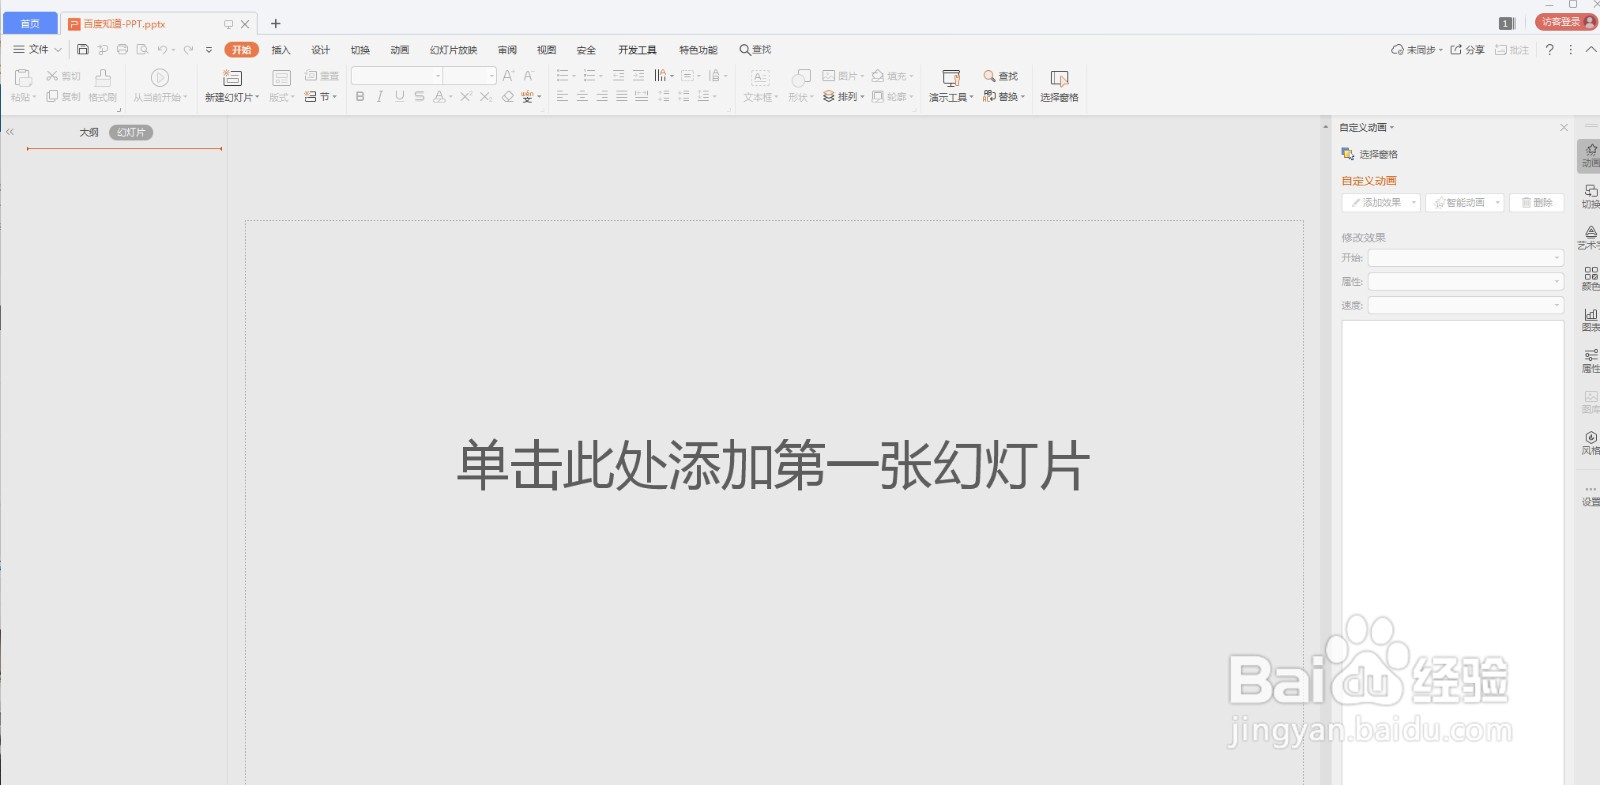Click the Undo arrow icon
The height and width of the screenshot is (785, 1600).
[x=162, y=49]
